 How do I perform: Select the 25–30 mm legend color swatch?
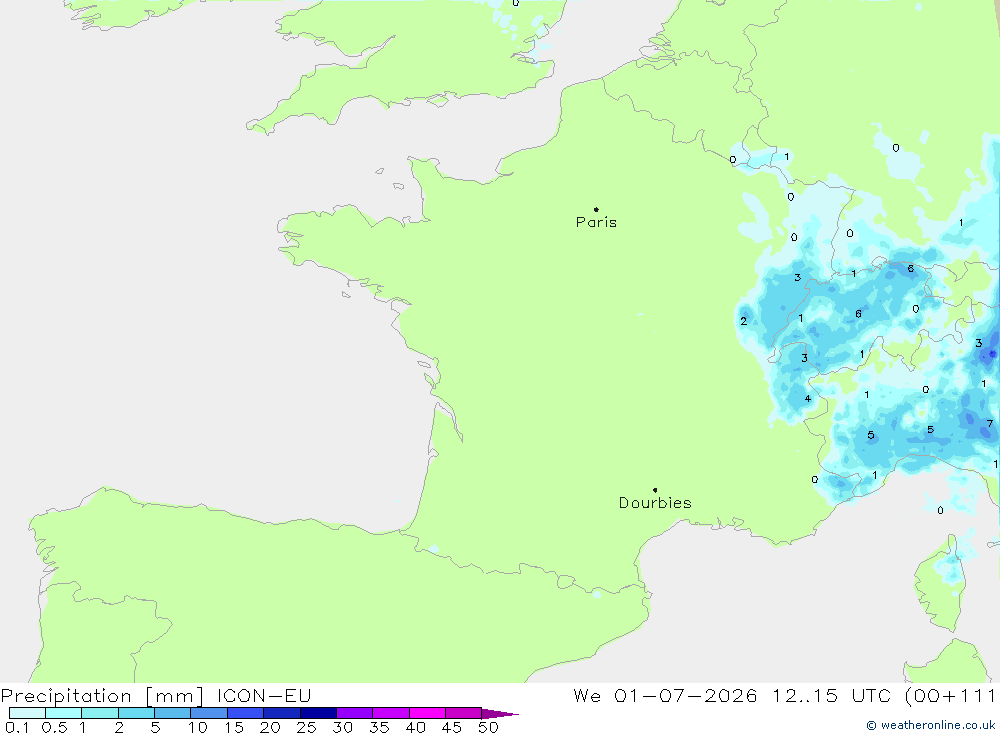point(318,713)
